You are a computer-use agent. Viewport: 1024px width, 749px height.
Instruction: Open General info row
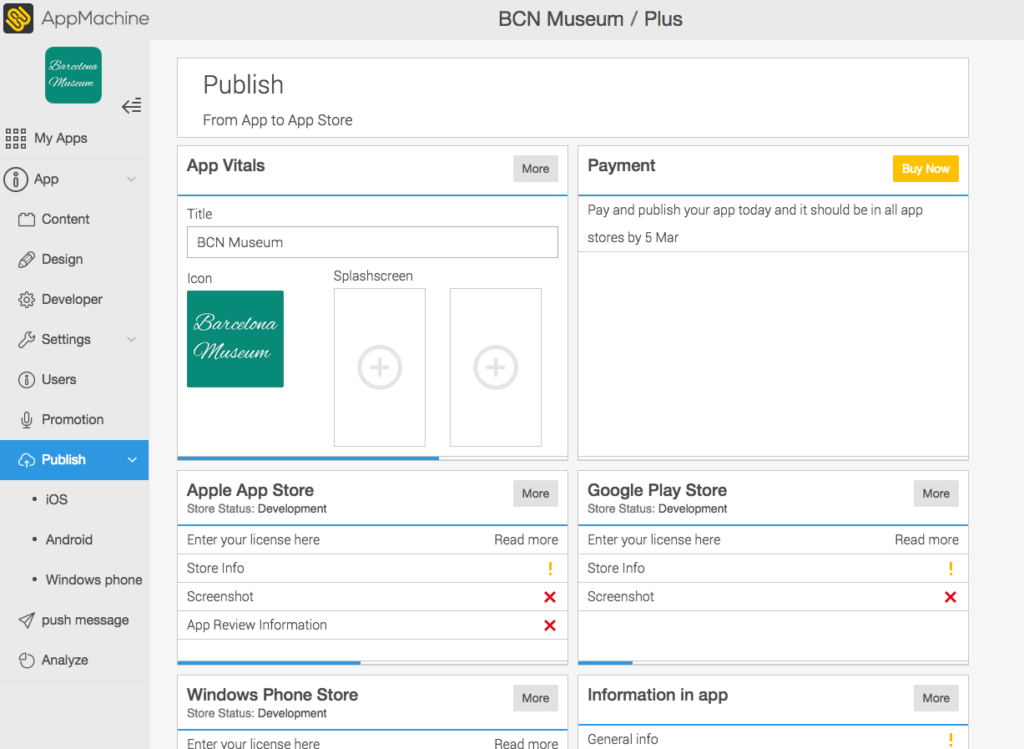click(773, 739)
